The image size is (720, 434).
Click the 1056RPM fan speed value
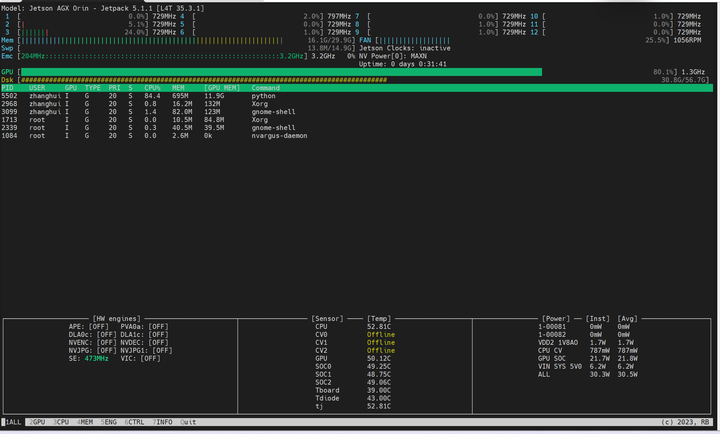(687, 40)
